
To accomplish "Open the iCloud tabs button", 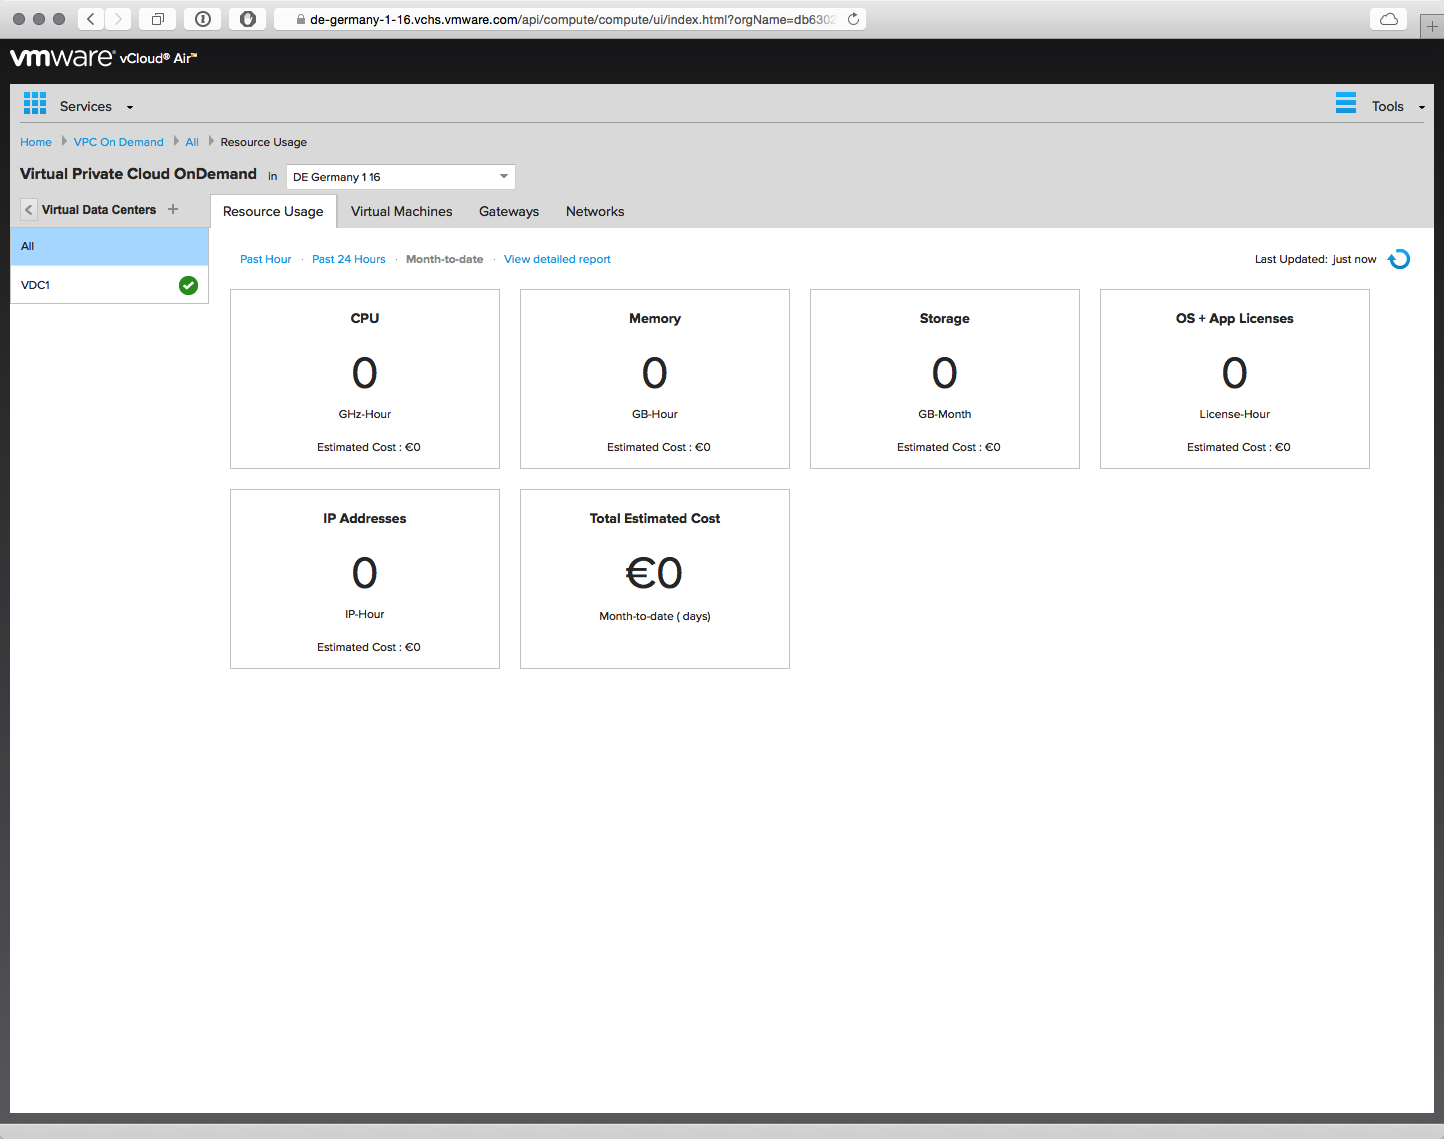I will click(1388, 19).
